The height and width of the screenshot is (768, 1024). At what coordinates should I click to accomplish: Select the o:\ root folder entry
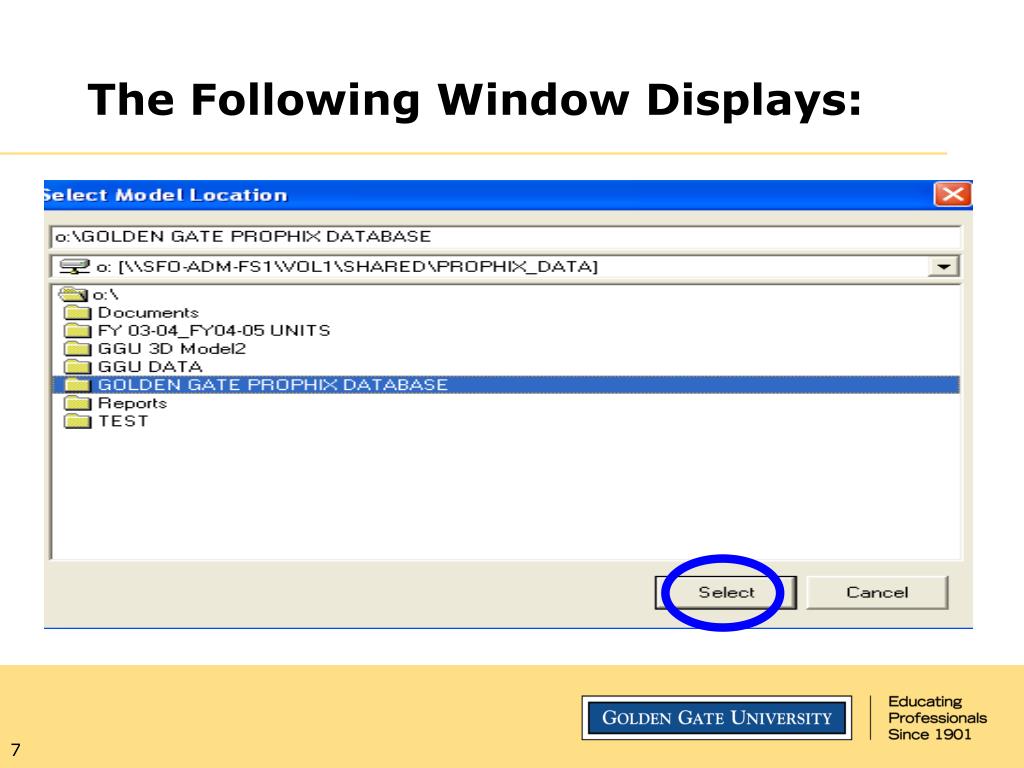[x=105, y=295]
